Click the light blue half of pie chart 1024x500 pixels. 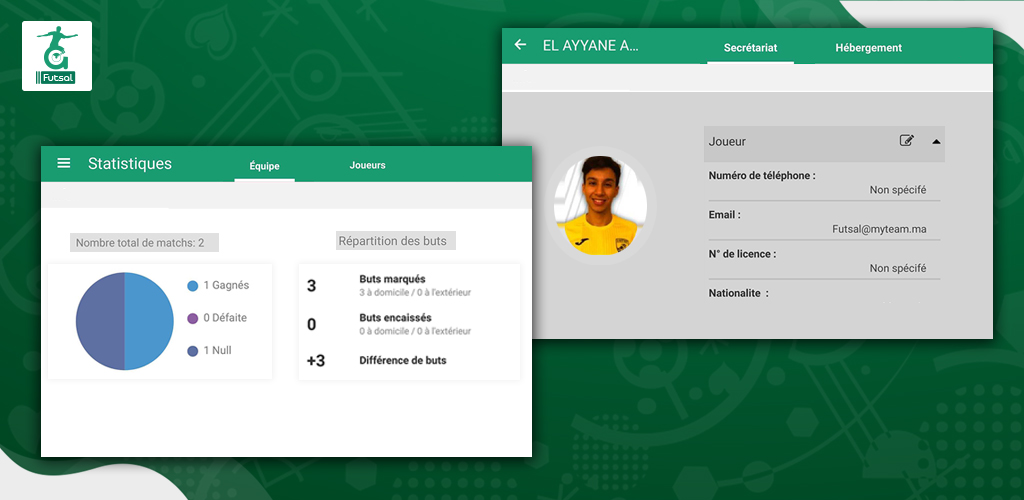point(149,321)
